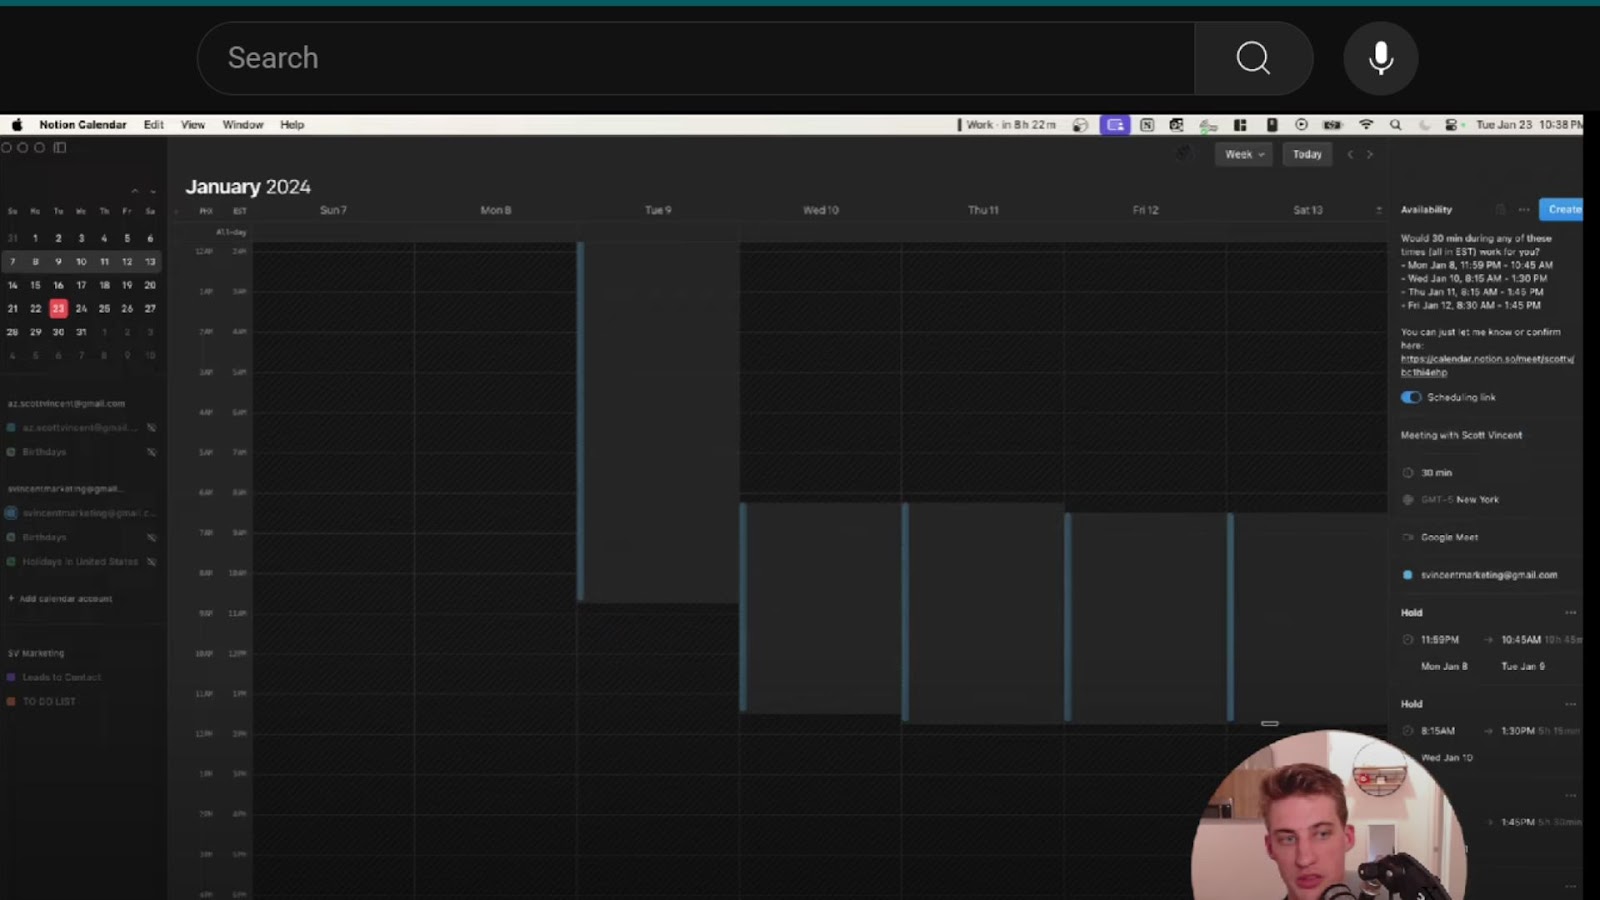Click copy icon next to Availability
Image resolution: width=1600 pixels, height=900 pixels.
click(x=1500, y=210)
